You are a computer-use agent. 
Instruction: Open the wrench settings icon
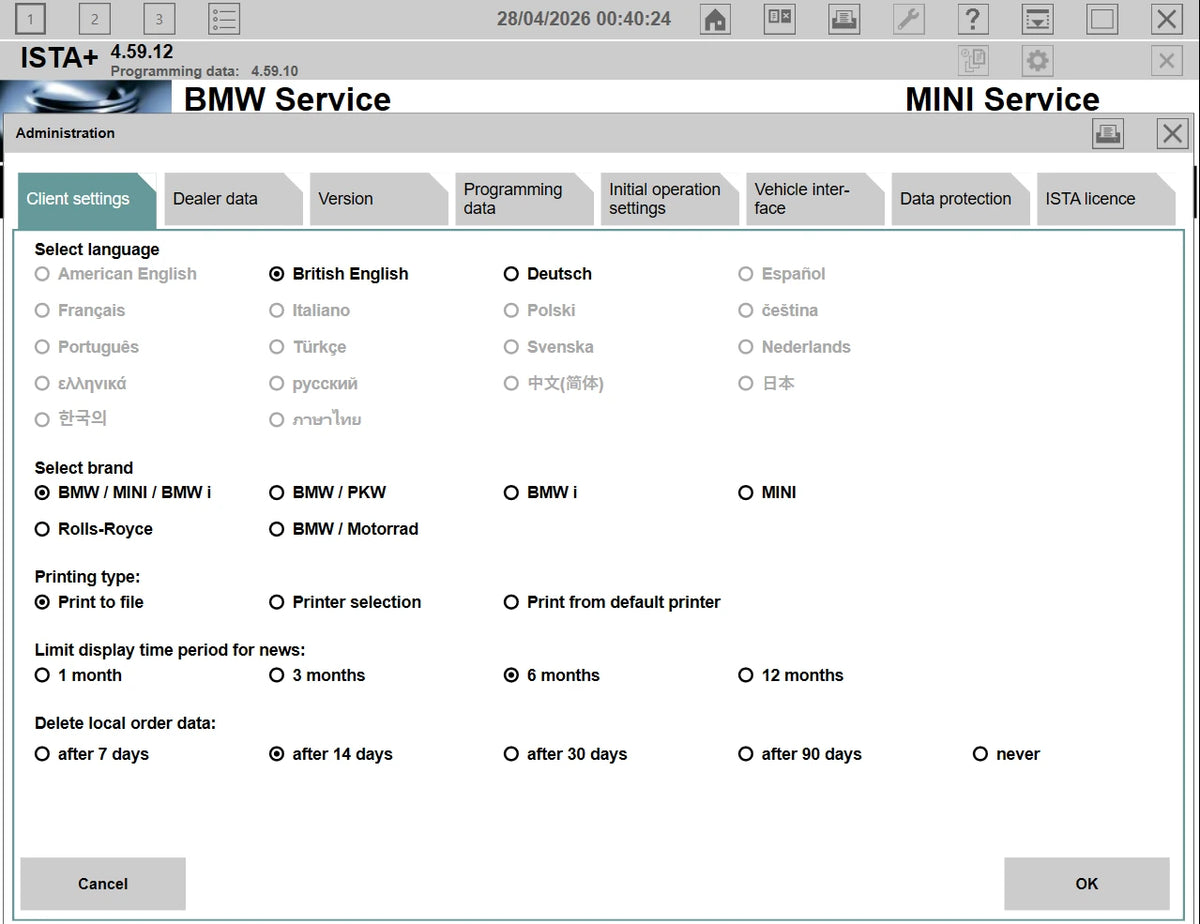[909, 19]
